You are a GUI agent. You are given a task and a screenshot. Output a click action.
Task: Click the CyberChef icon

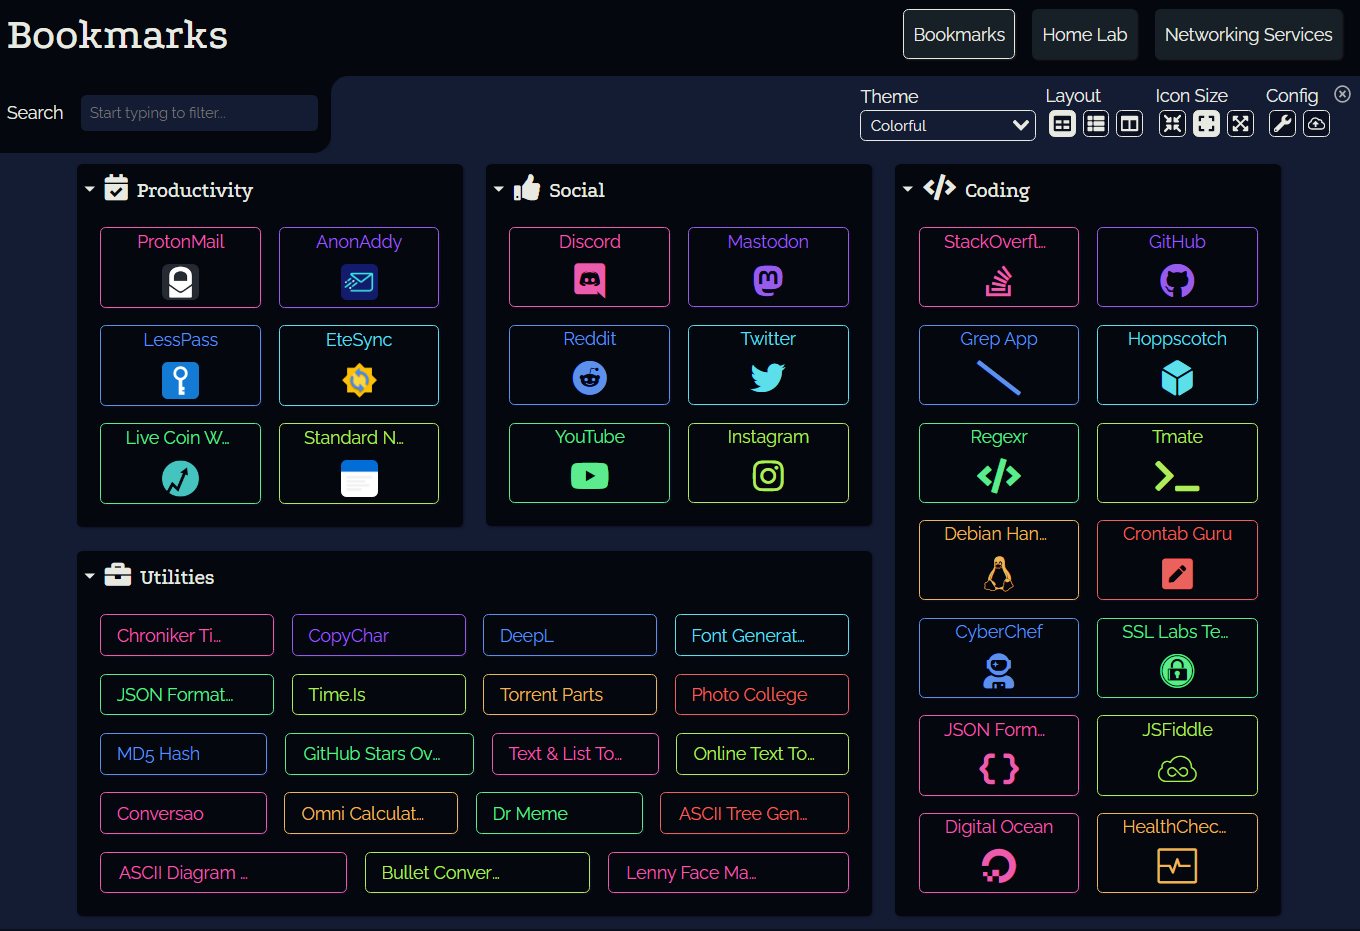[x=999, y=671]
